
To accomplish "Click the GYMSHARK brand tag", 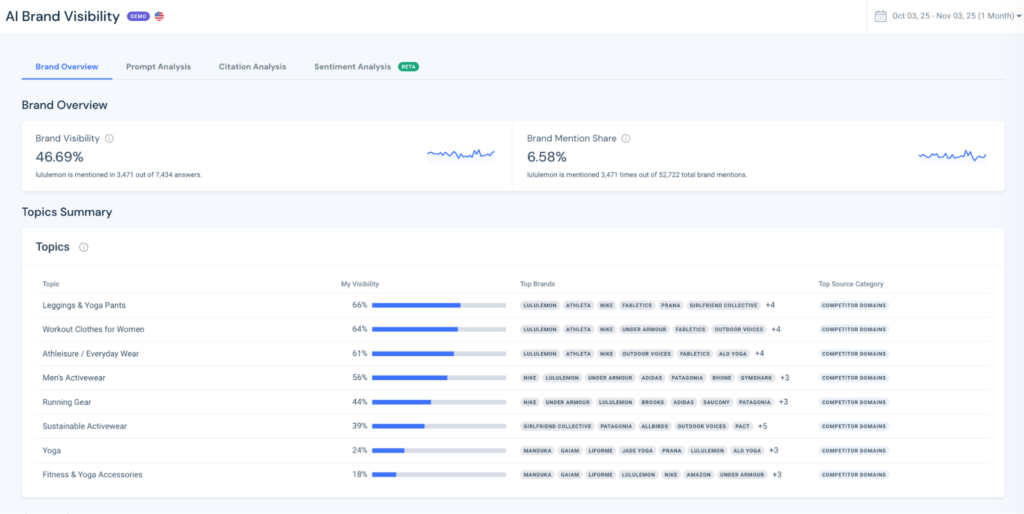I will click(x=757, y=377).
